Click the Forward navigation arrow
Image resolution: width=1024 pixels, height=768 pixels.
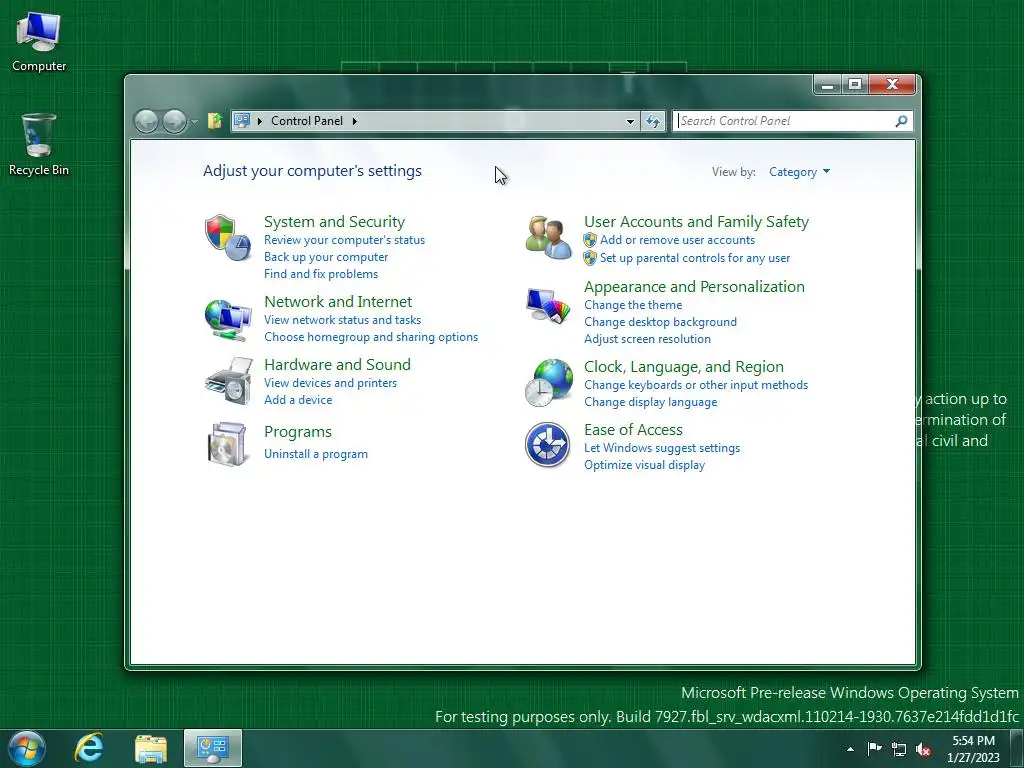(174, 121)
